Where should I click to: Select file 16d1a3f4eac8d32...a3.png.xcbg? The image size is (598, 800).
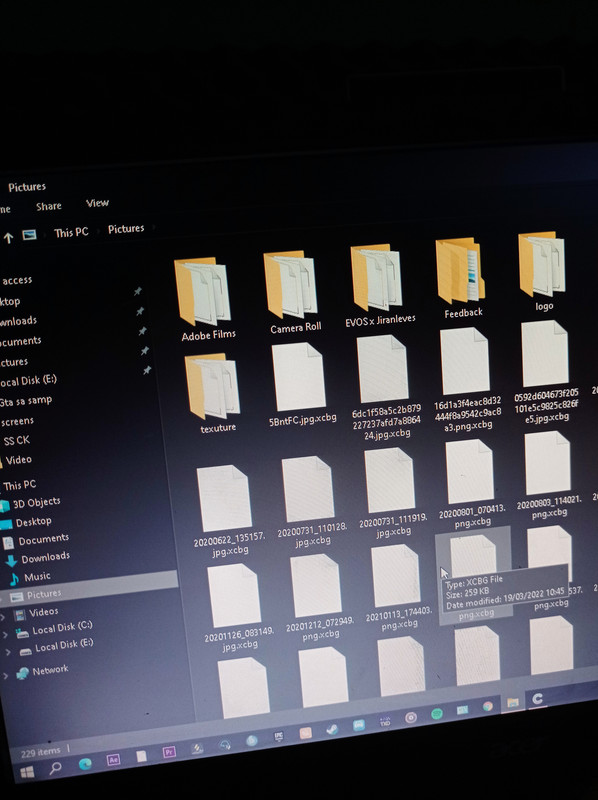(466, 380)
